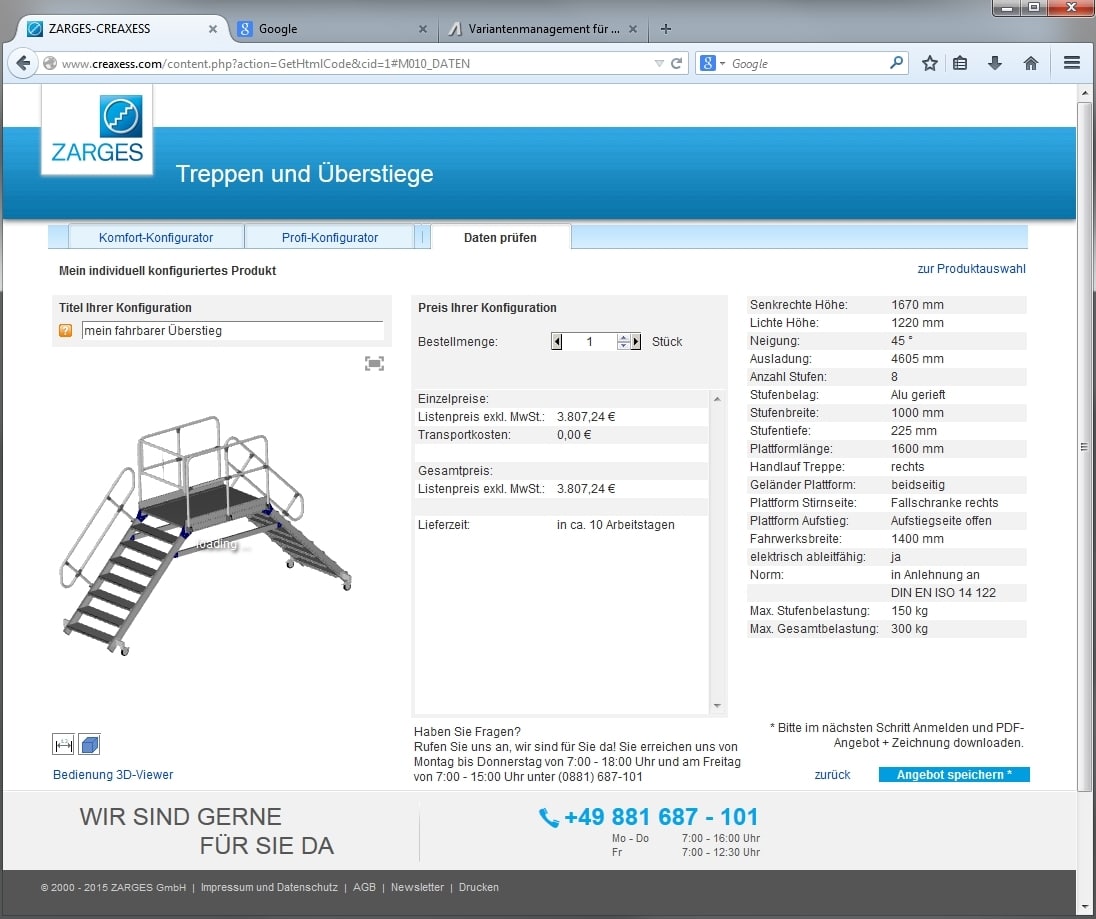Show dimensions with the measurement icon
The height and width of the screenshot is (919, 1096).
coord(64,745)
